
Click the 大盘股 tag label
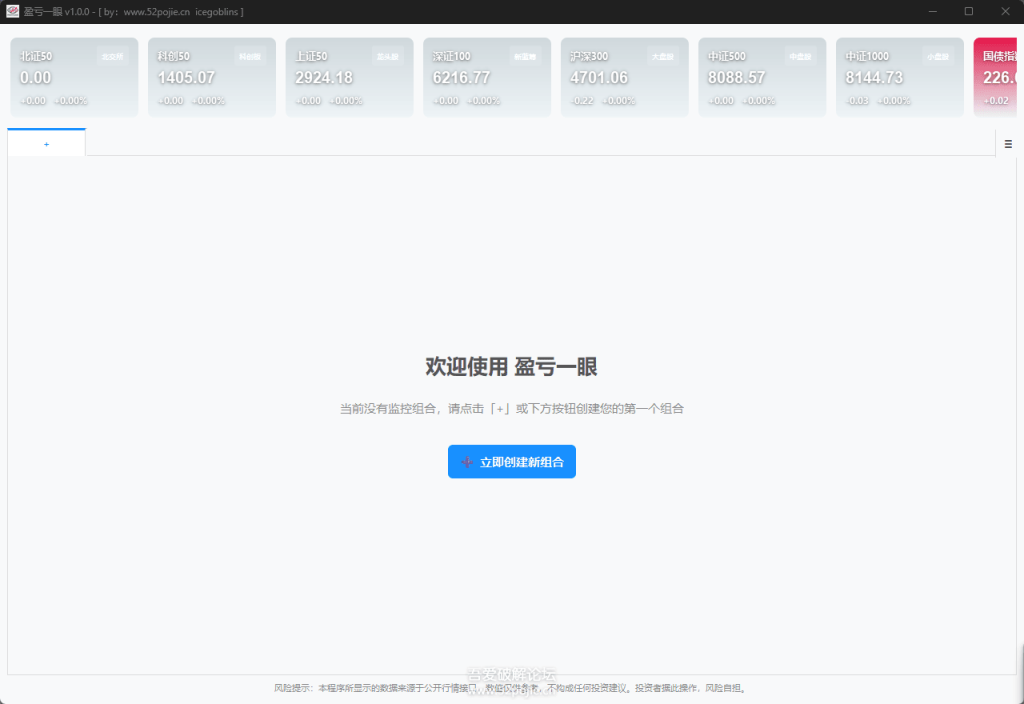662,57
